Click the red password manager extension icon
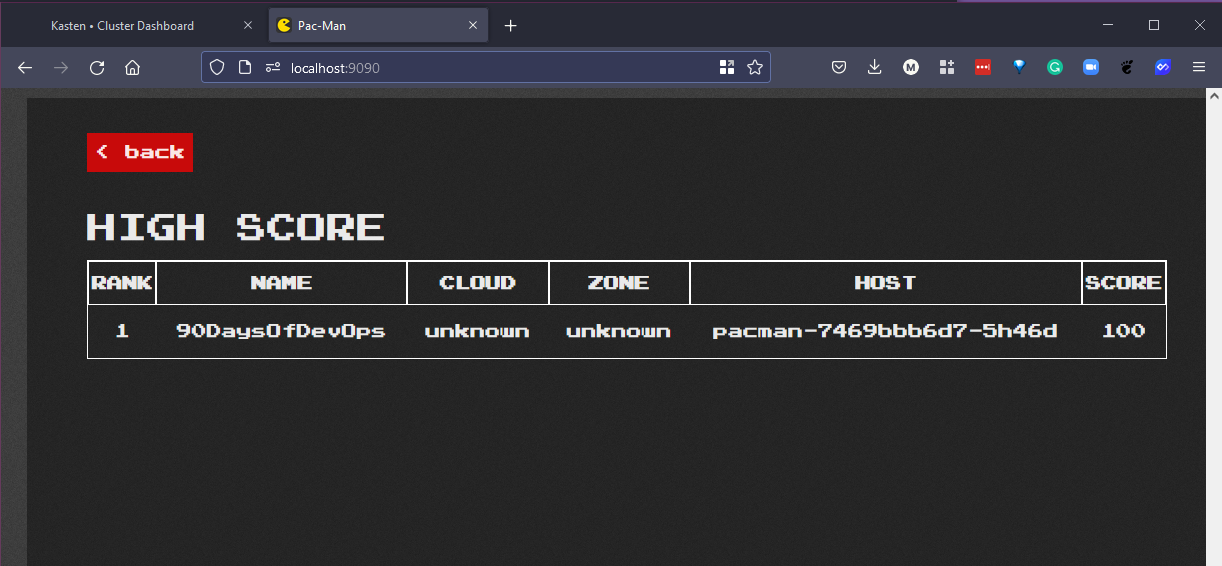This screenshot has height=566, width=1222. tap(982, 67)
